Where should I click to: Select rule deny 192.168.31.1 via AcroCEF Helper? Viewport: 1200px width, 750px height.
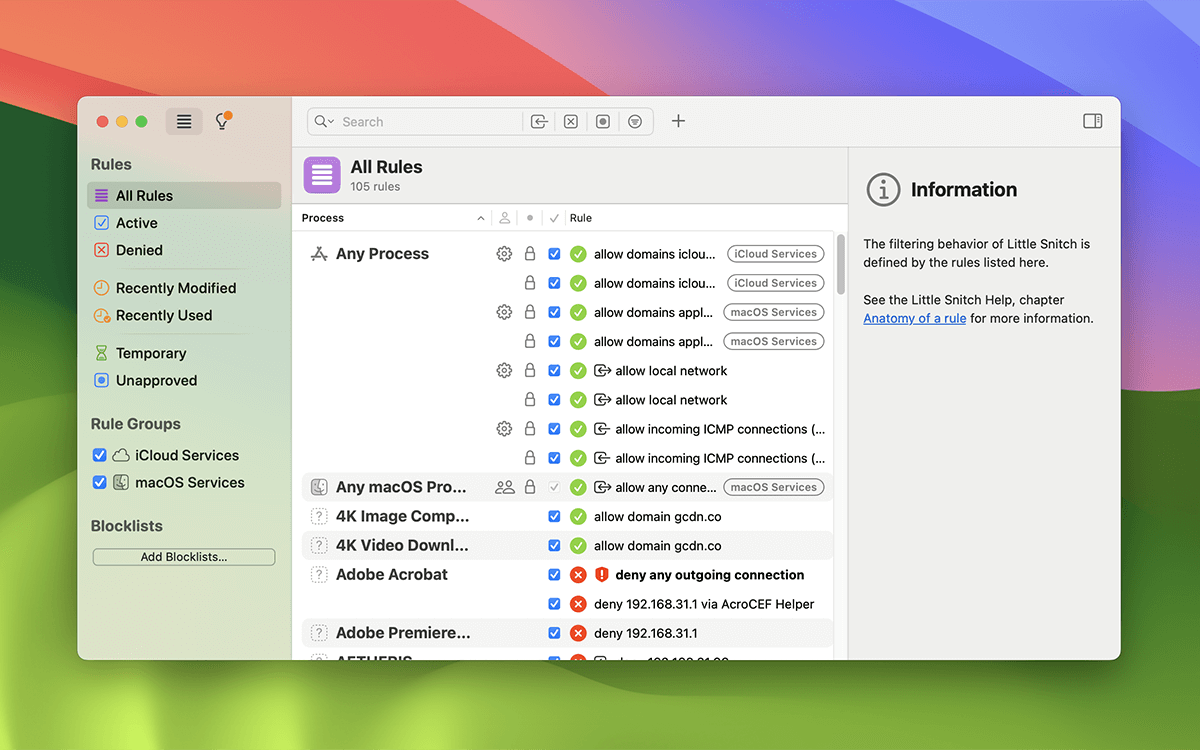(704, 604)
